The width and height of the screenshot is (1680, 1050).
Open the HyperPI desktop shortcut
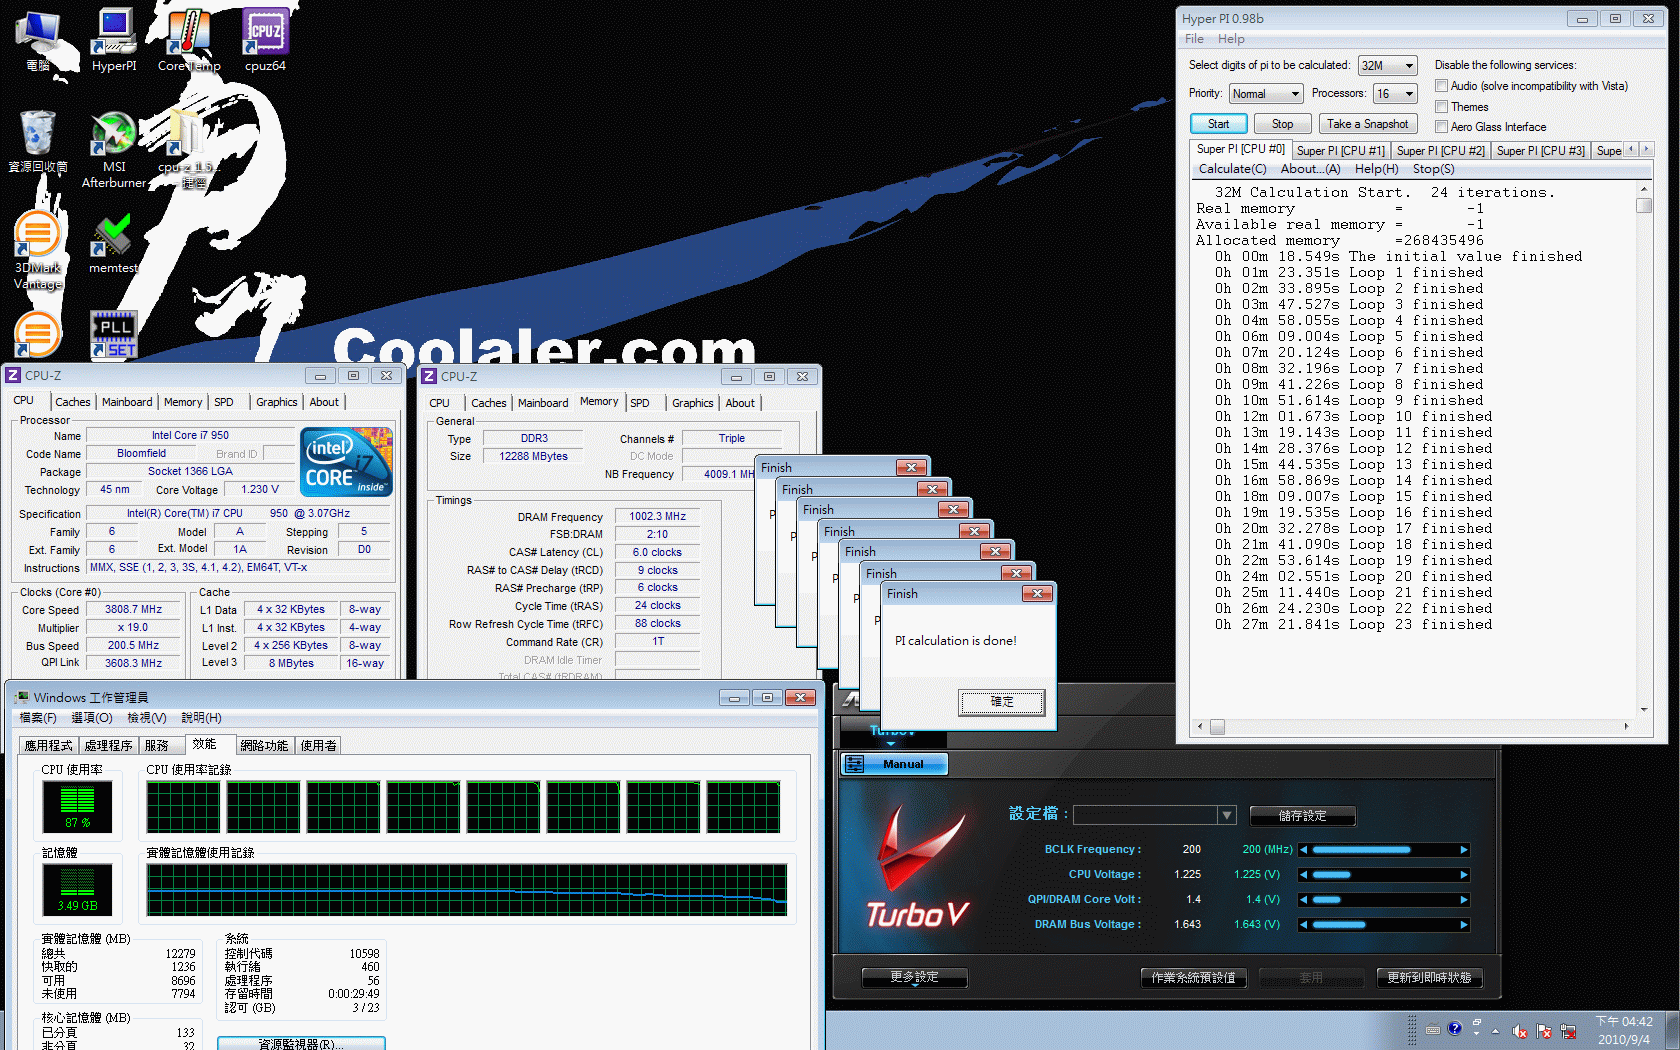114,40
